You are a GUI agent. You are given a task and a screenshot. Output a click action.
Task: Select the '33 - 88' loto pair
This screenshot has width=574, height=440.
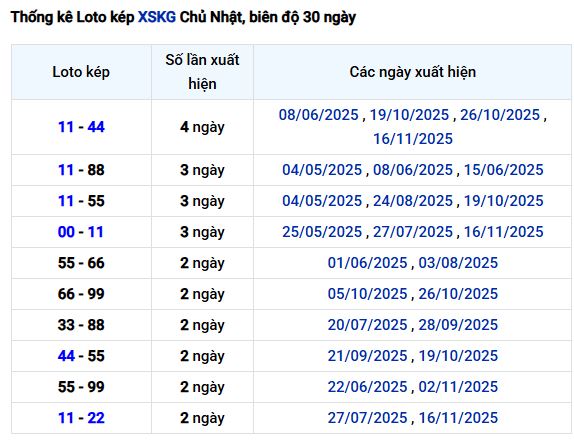coord(81,325)
